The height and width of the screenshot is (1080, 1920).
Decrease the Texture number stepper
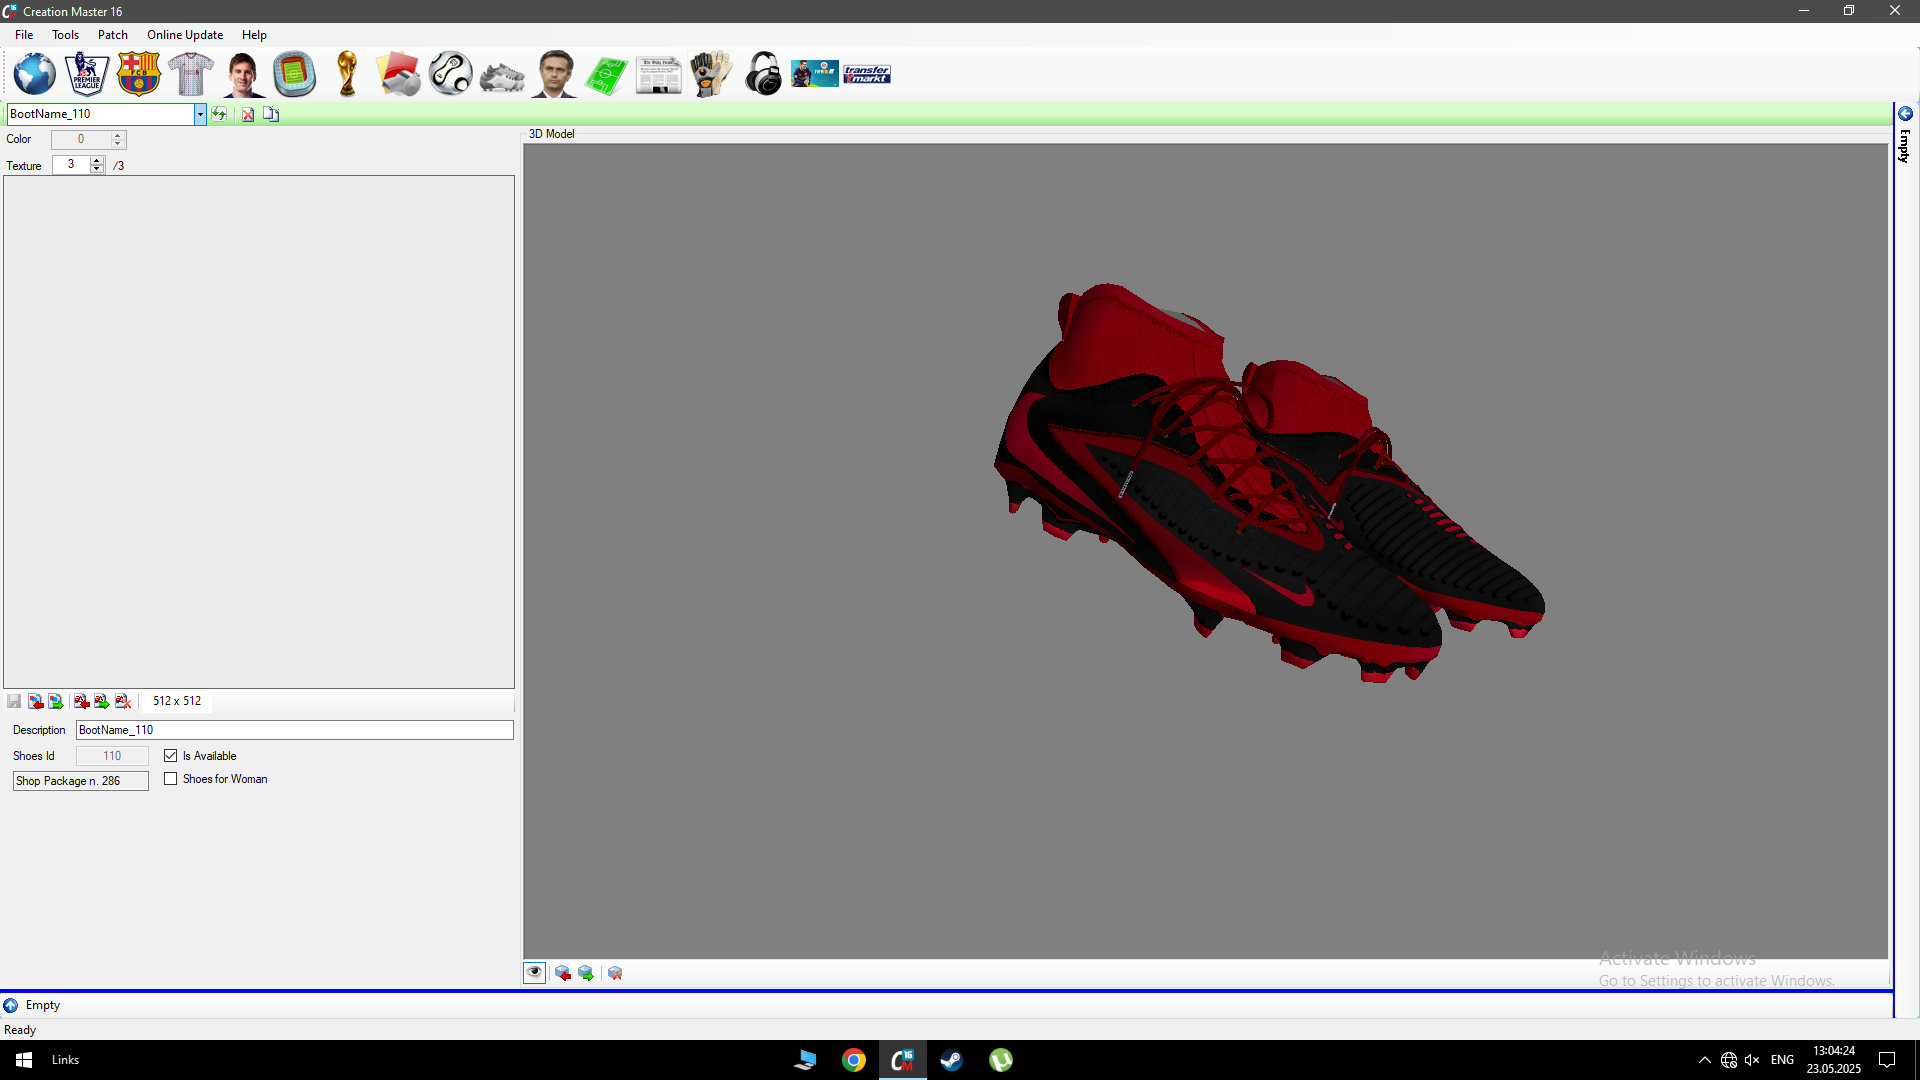tap(97, 169)
